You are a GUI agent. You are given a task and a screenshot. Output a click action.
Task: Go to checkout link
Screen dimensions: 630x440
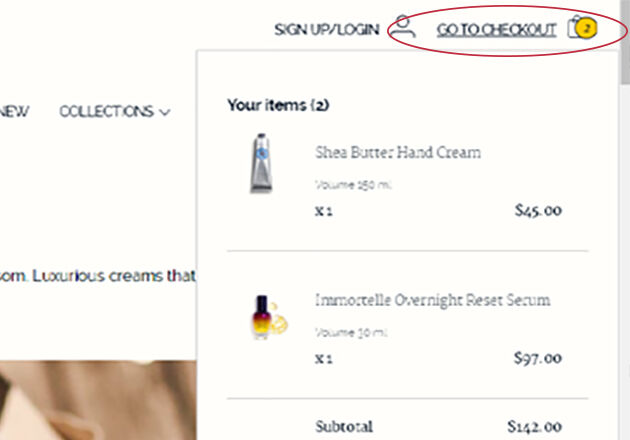tap(497, 29)
